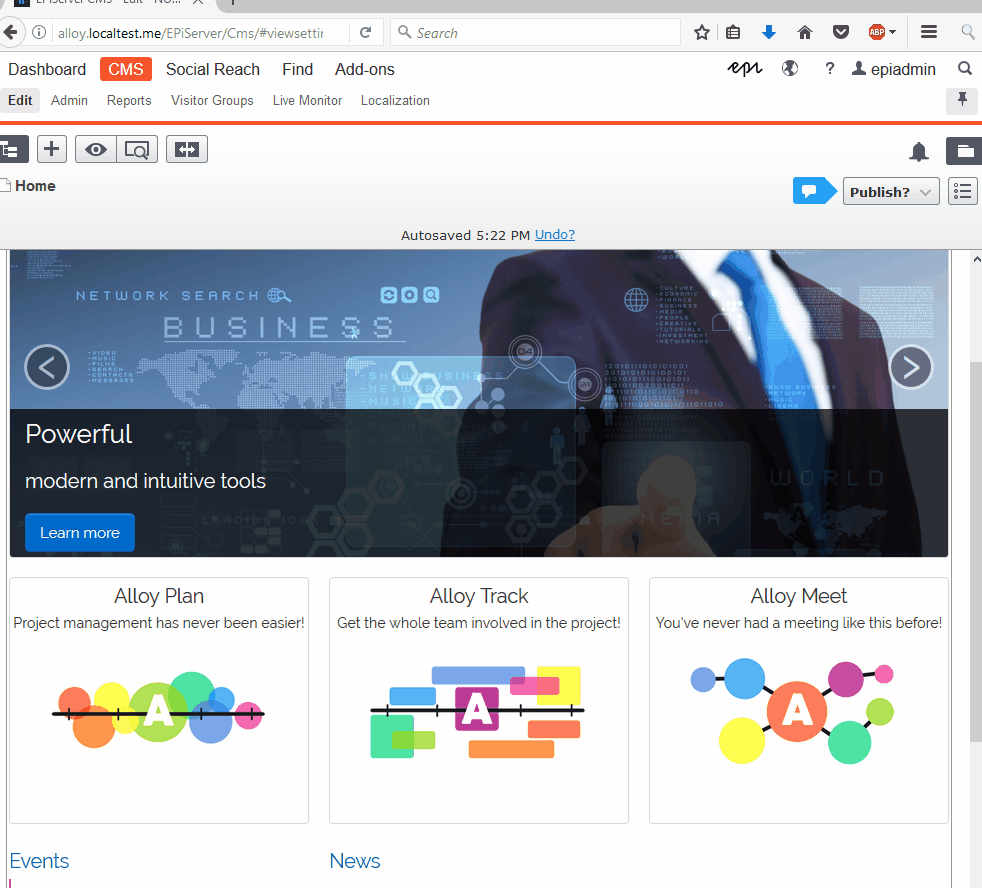Click the Undo? link
The width and height of the screenshot is (982, 888).
[555, 235]
